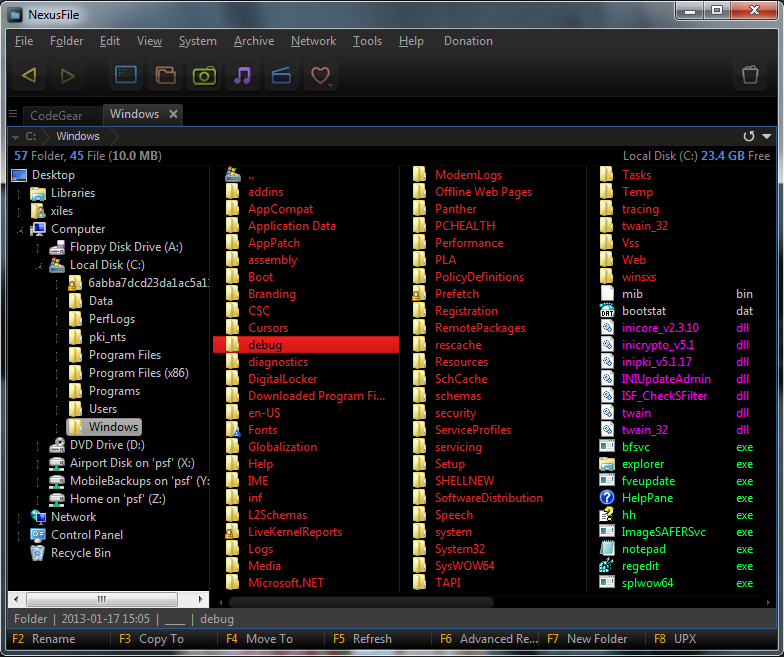This screenshot has height=657, width=784.
Task: Click the HelpPane question mark icon
Action: pos(606,498)
